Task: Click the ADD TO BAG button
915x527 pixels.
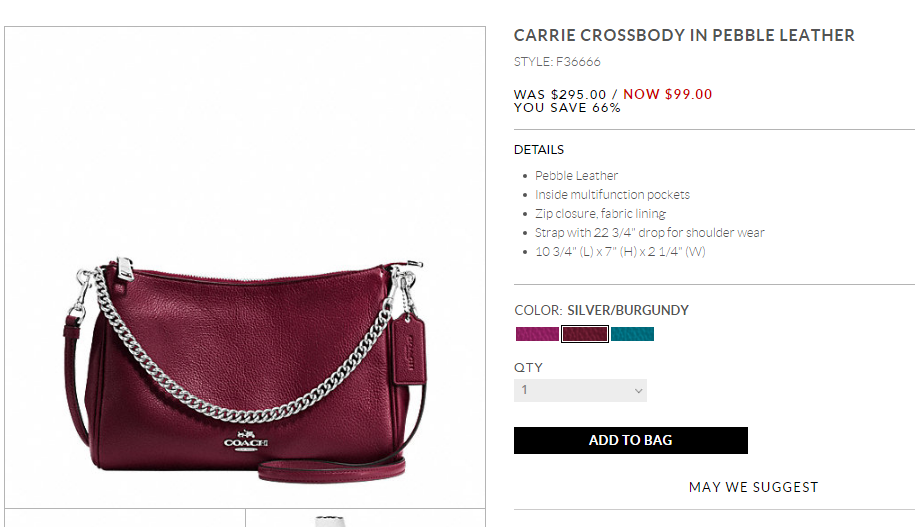Action: pos(630,440)
